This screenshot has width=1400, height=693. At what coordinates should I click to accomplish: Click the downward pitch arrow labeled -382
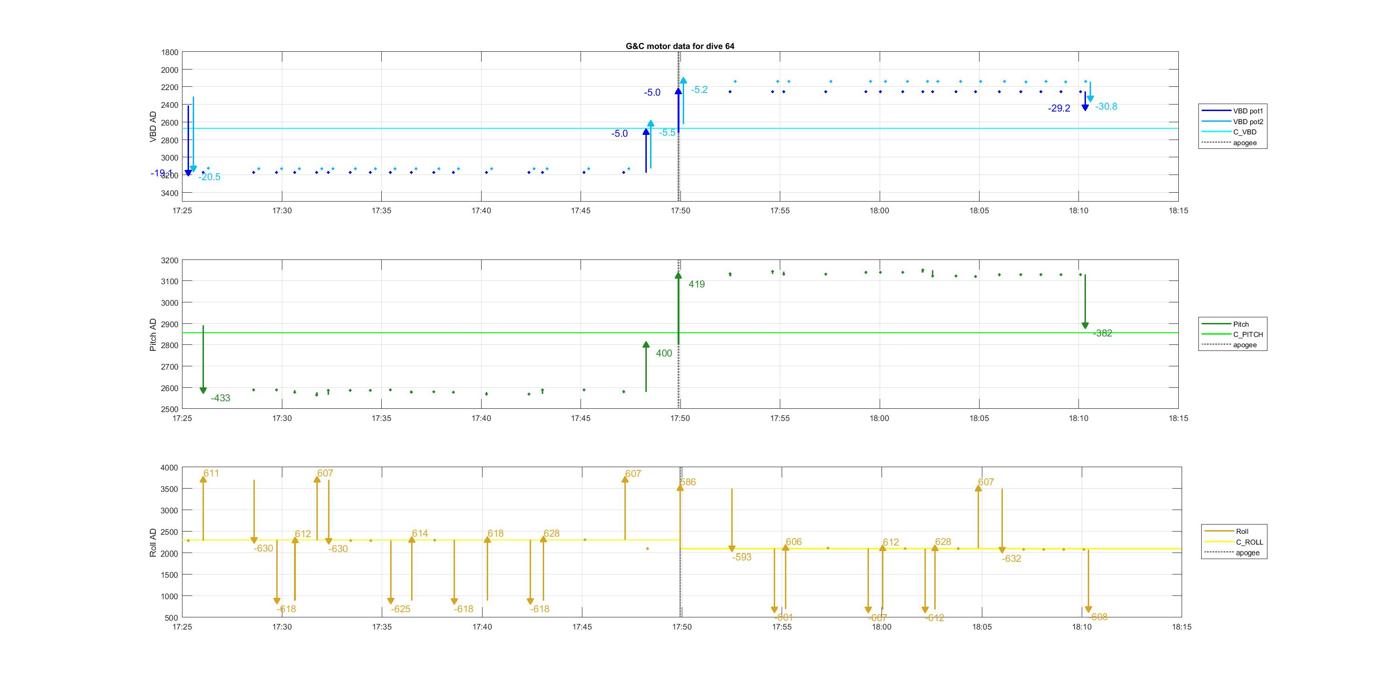click(1085, 302)
